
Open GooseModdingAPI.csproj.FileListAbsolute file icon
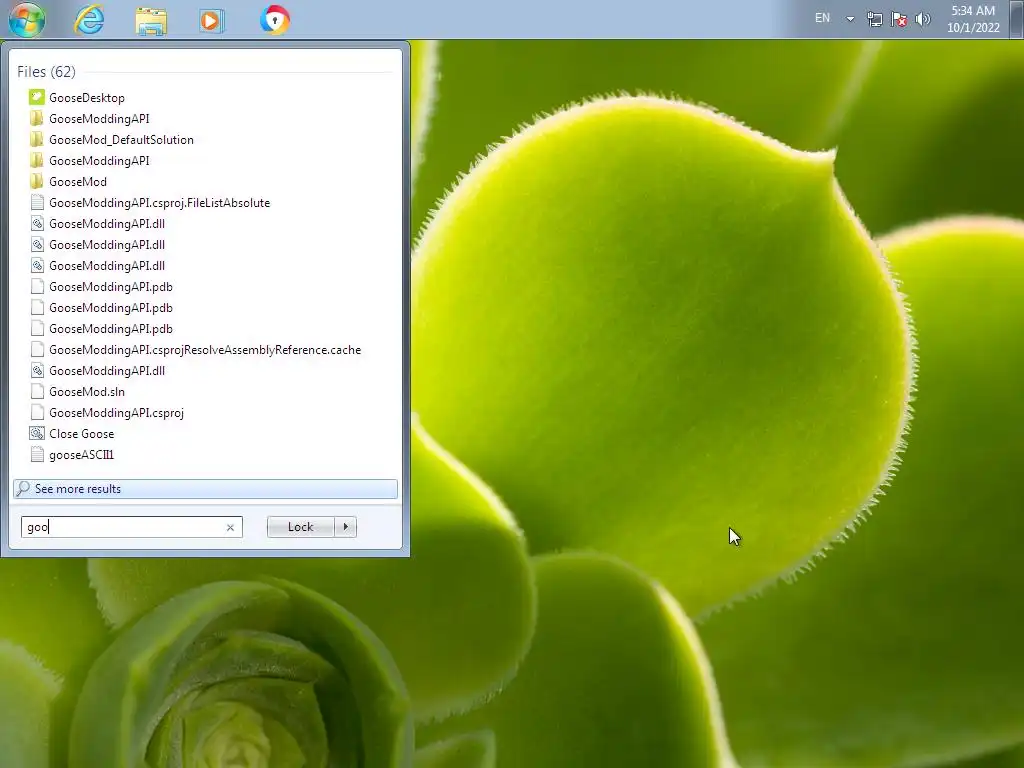coord(37,202)
